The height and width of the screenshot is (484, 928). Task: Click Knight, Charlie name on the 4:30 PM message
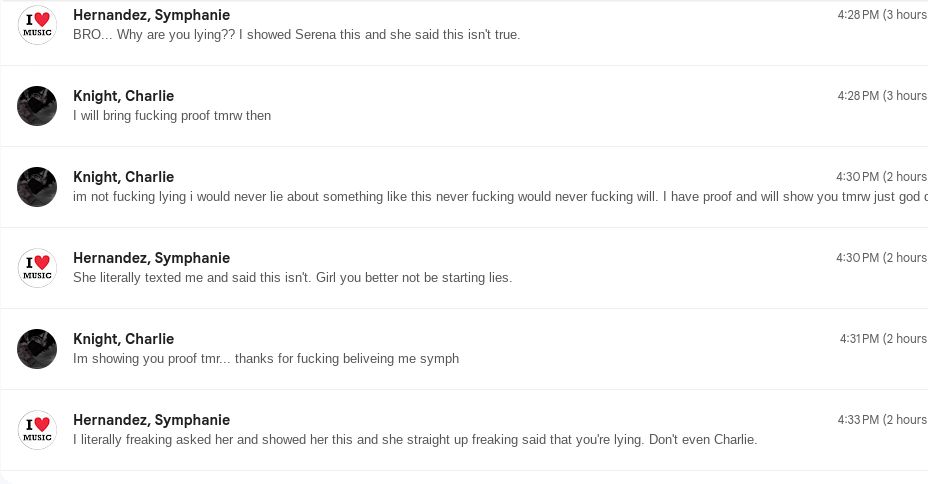(123, 177)
